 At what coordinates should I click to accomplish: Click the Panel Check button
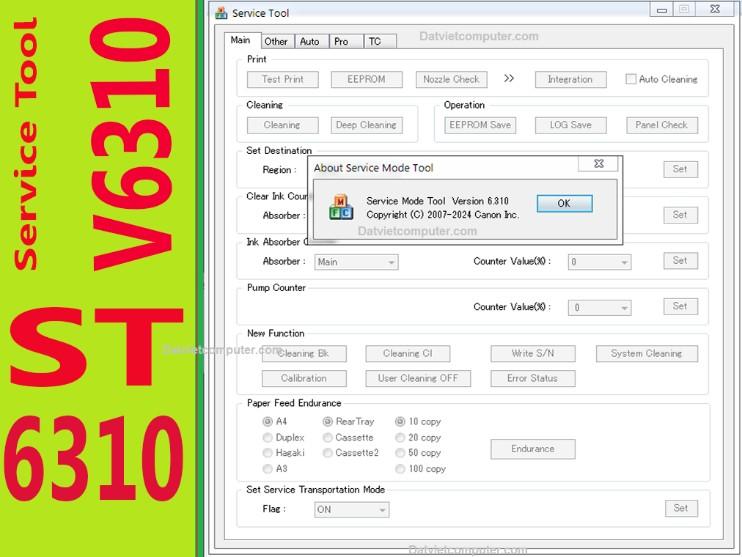pyautogui.click(x=662, y=125)
